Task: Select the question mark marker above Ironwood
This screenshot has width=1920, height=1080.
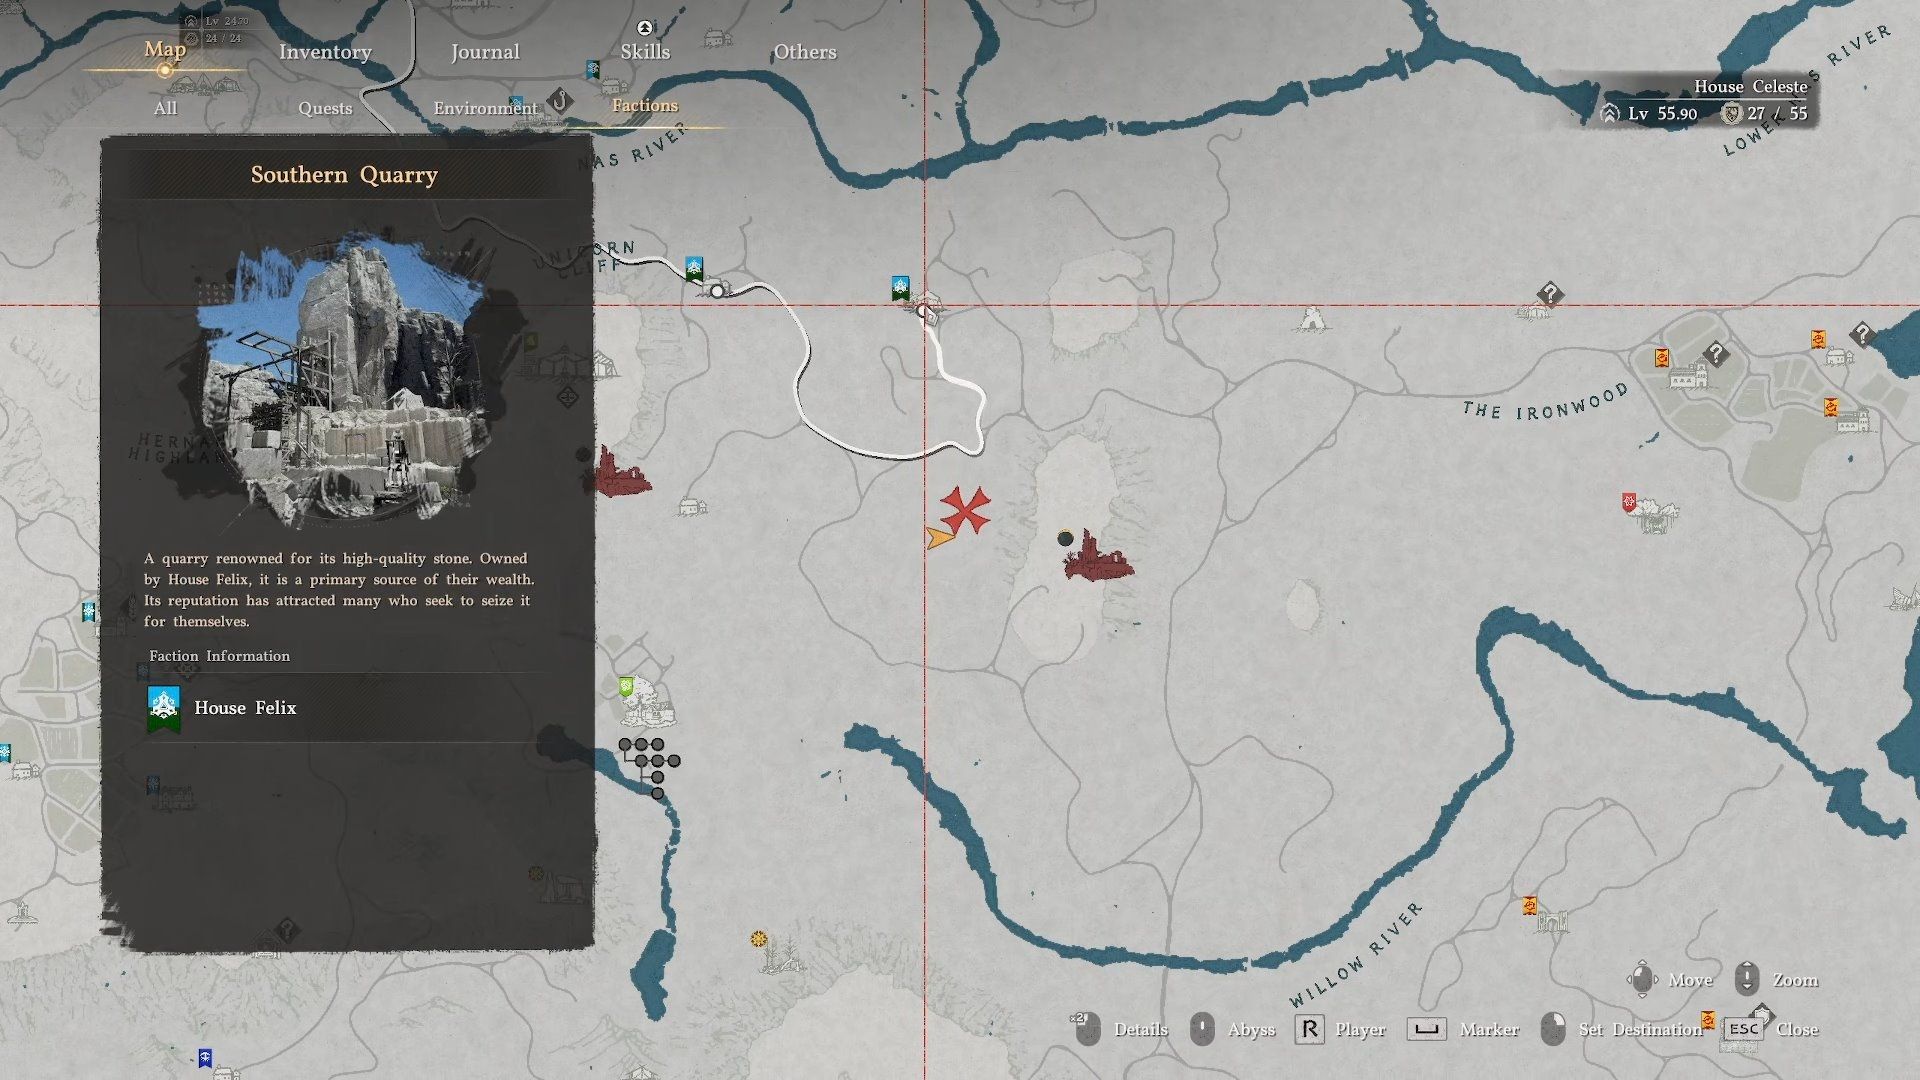Action: pos(1549,294)
